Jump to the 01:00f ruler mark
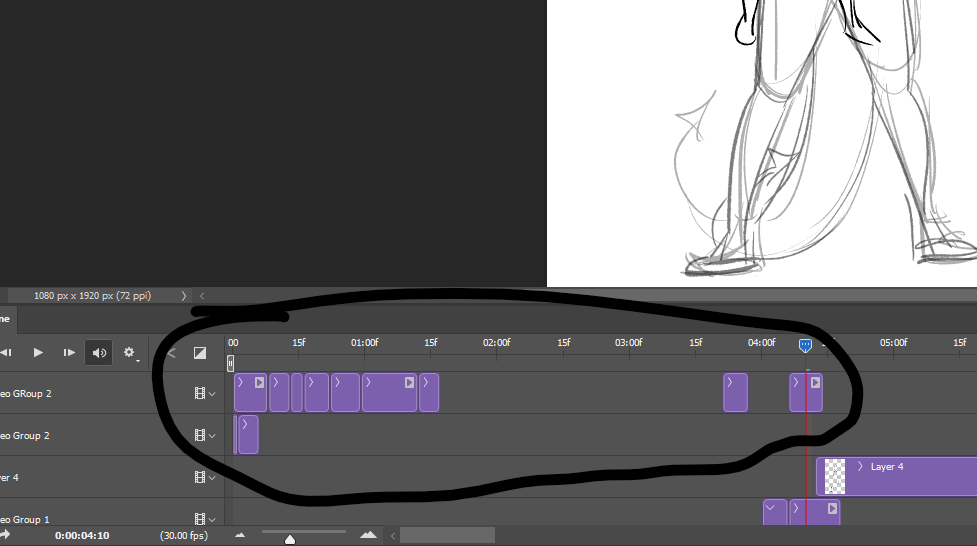 365,343
